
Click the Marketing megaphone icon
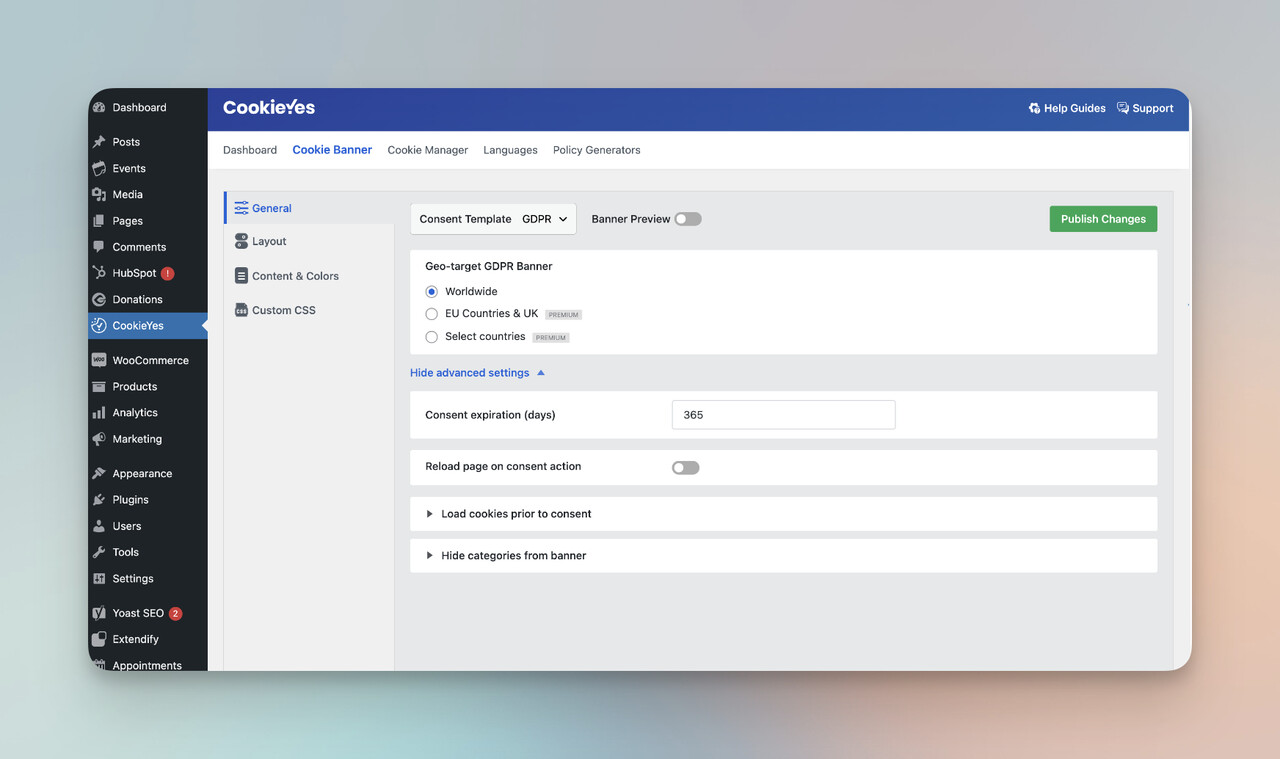[x=99, y=439]
